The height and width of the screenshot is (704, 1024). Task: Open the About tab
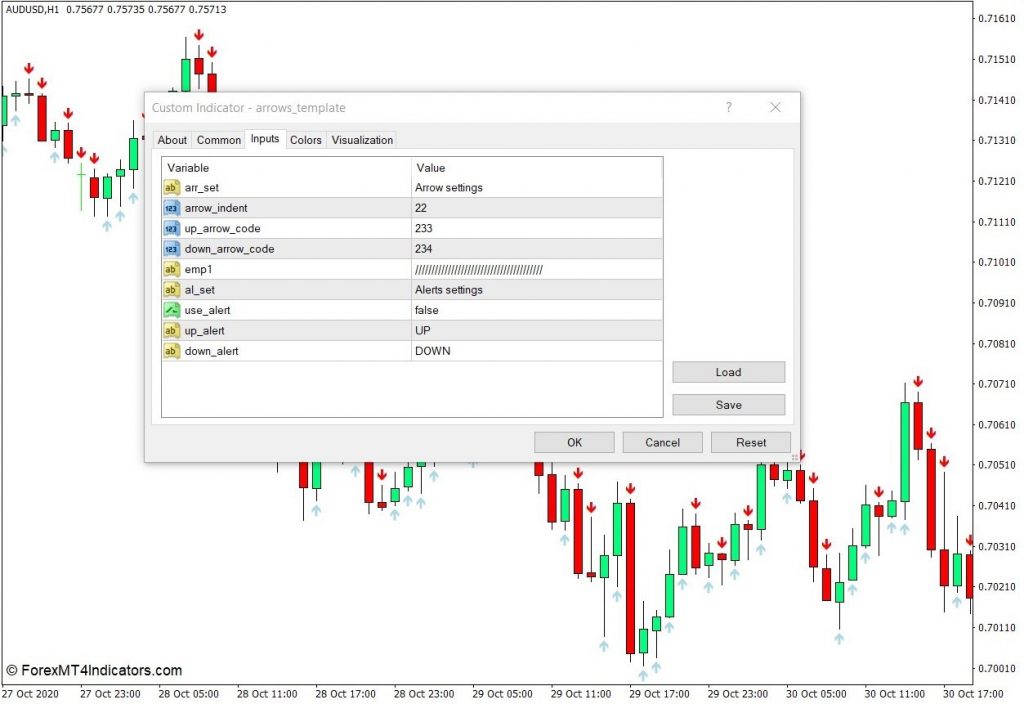click(172, 140)
